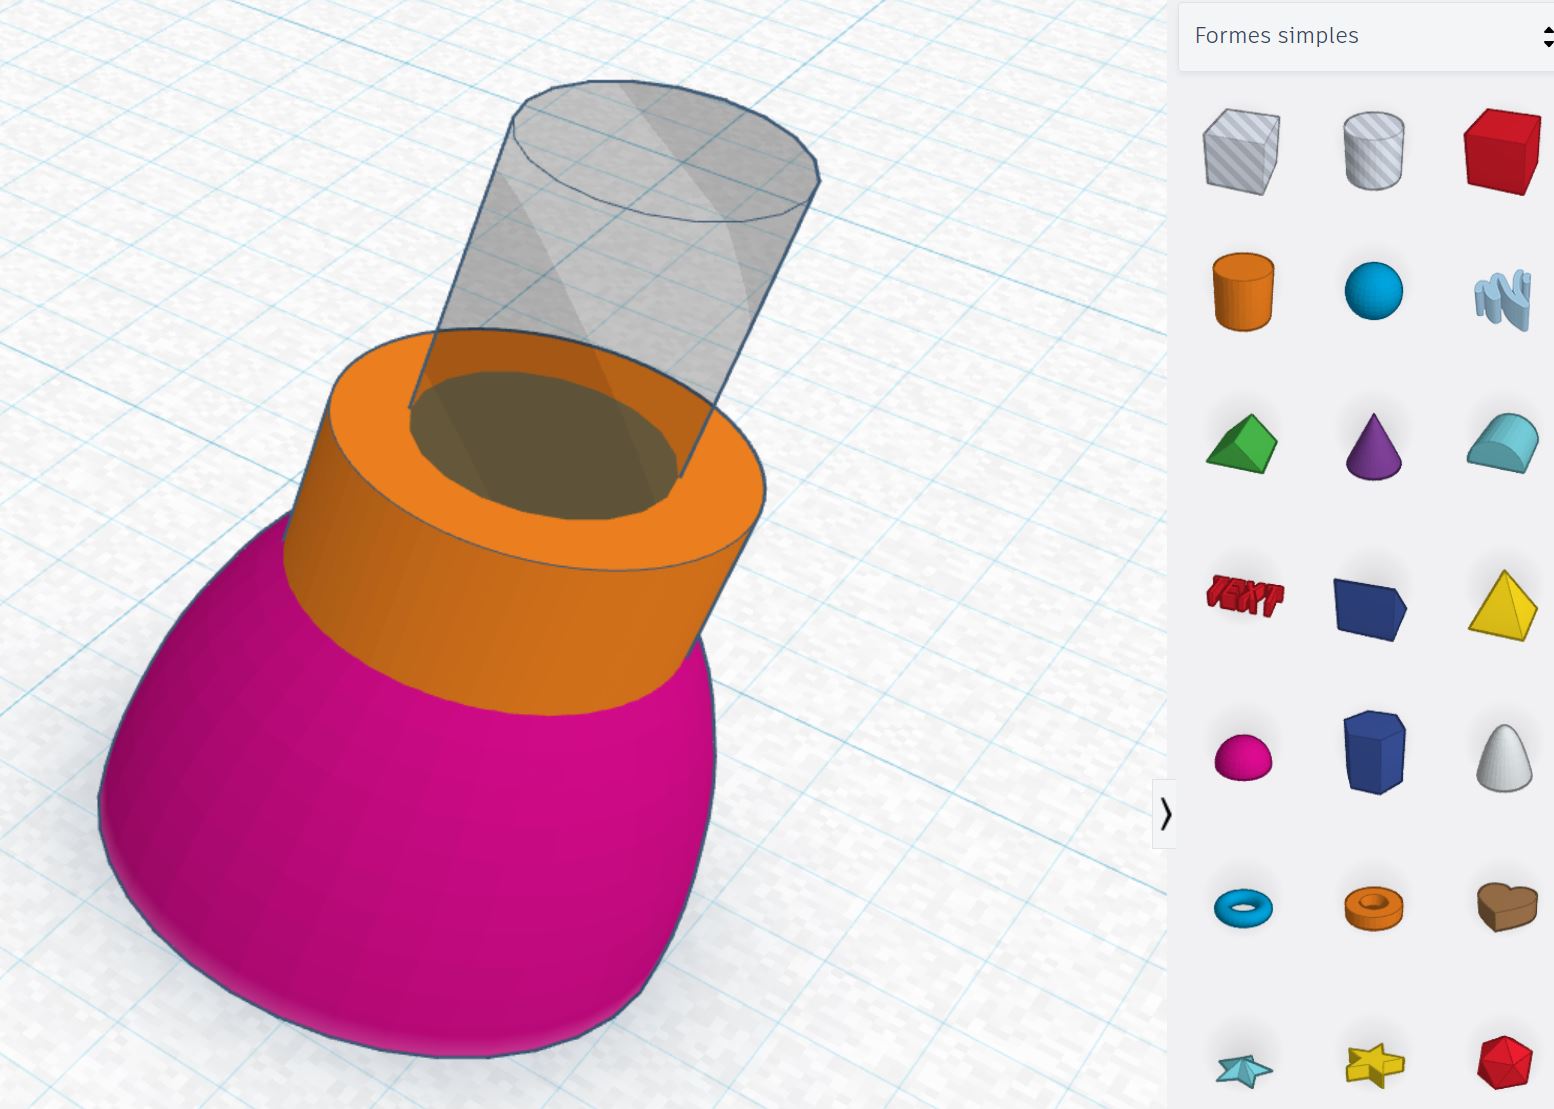
Task: Pick the red 3D text shape
Action: pos(1243,595)
